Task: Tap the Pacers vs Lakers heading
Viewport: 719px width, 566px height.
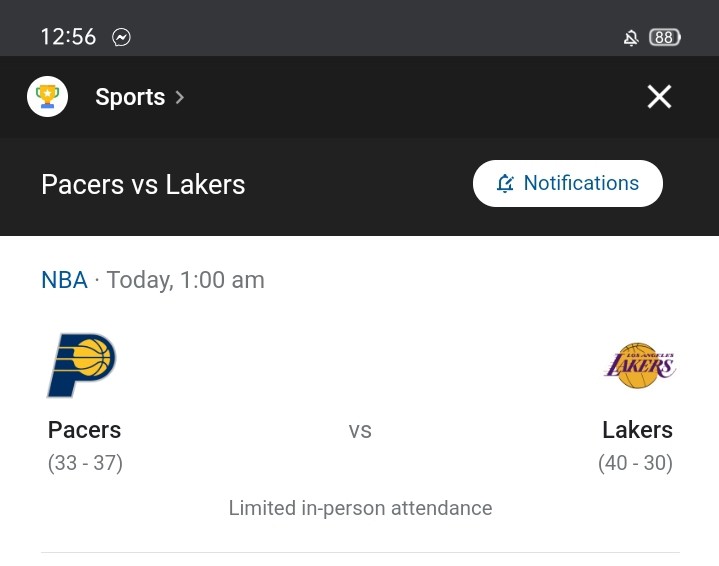Action: [143, 184]
